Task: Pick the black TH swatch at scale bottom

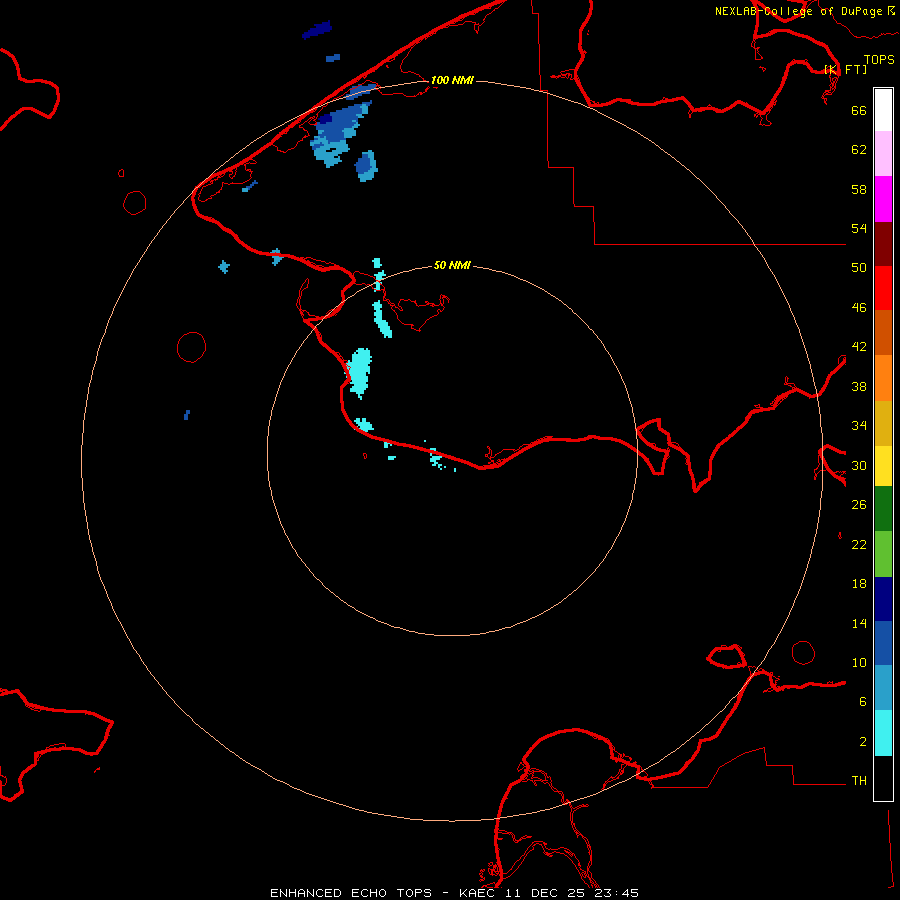Action: click(x=883, y=778)
